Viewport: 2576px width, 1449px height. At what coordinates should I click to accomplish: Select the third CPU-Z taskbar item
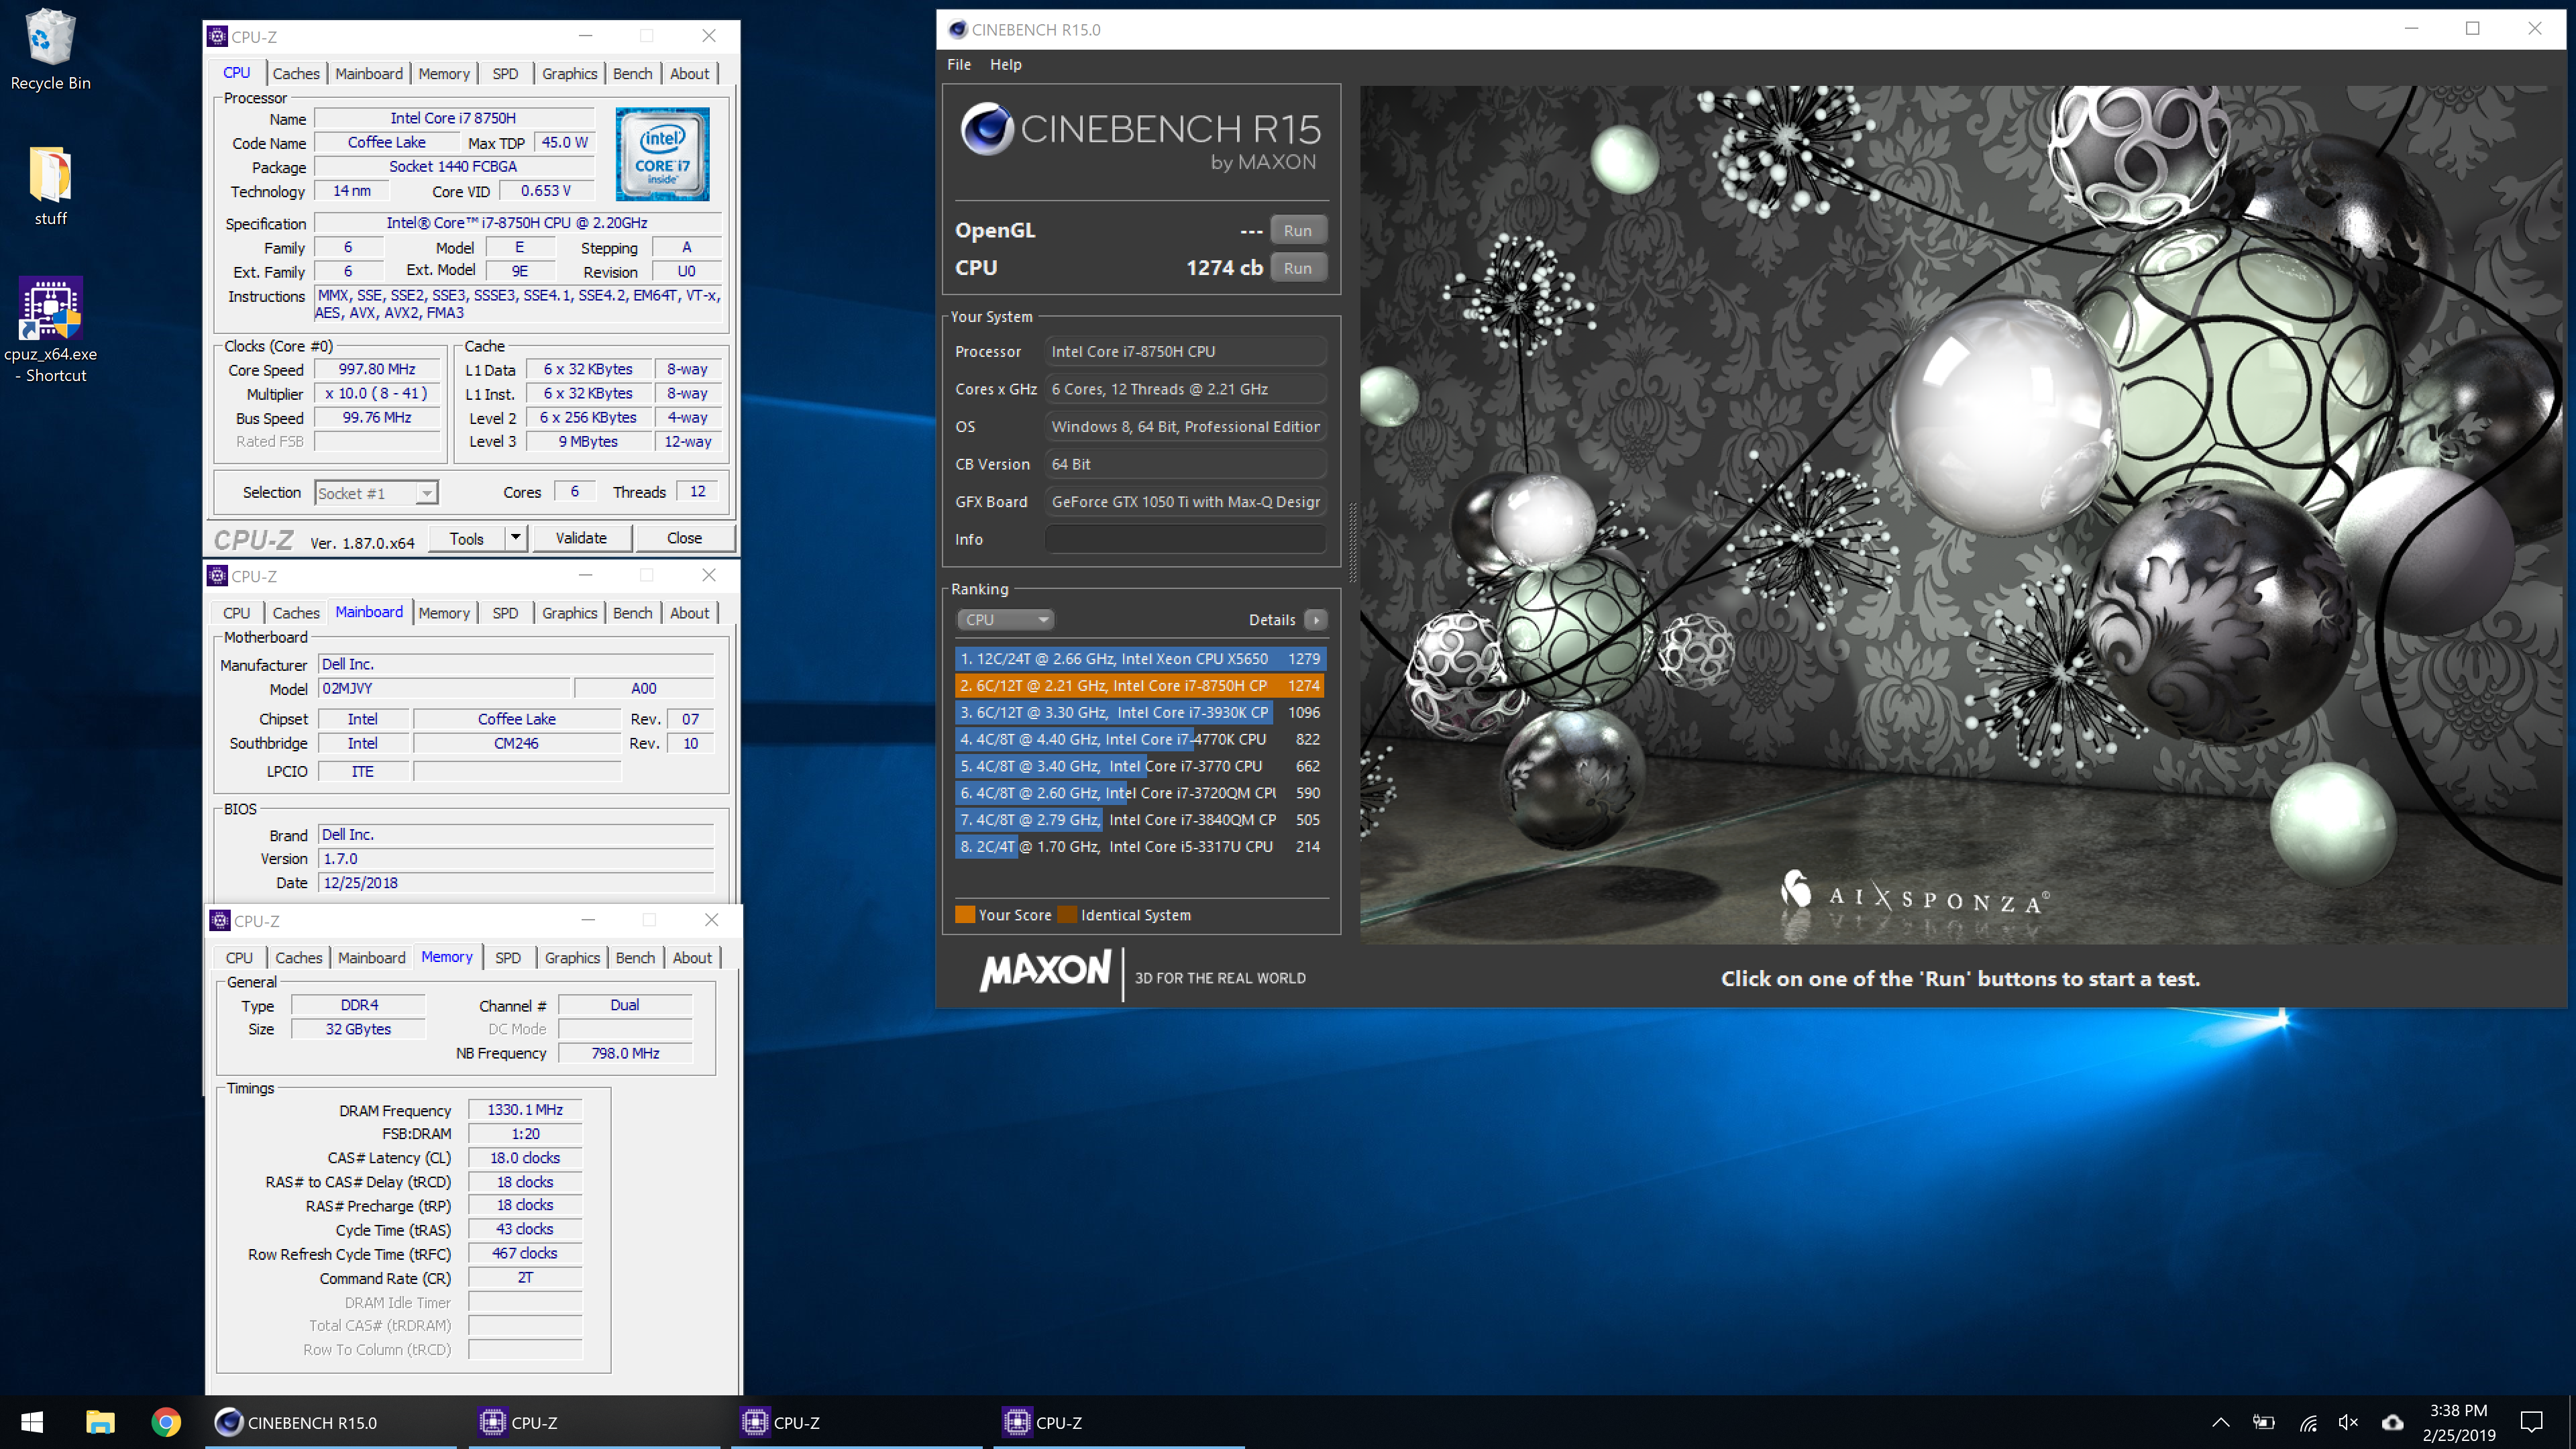(x=1119, y=1422)
